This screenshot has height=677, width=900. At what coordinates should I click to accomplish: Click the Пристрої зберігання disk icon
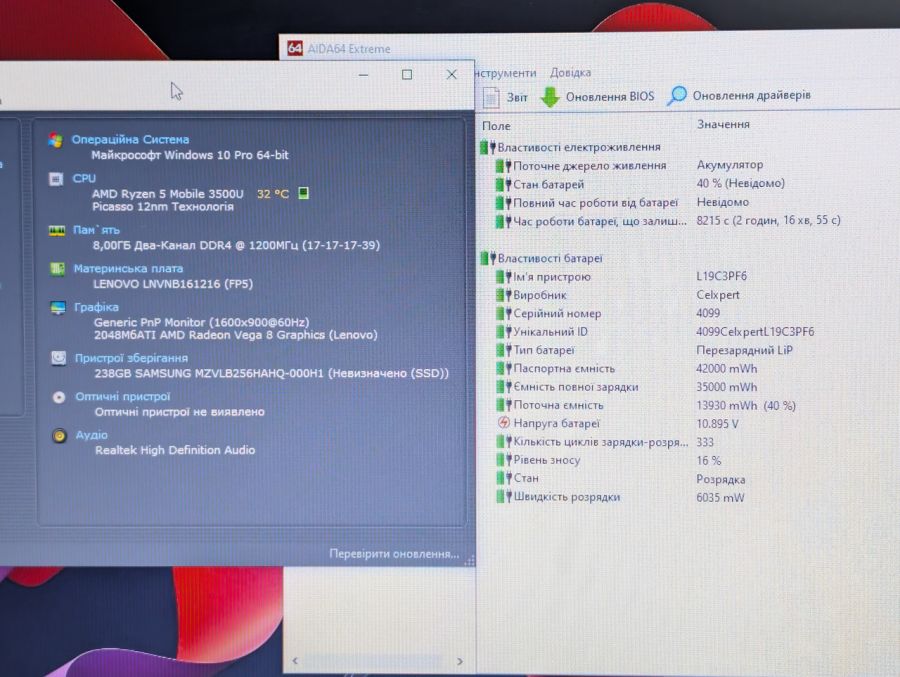[x=59, y=358]
